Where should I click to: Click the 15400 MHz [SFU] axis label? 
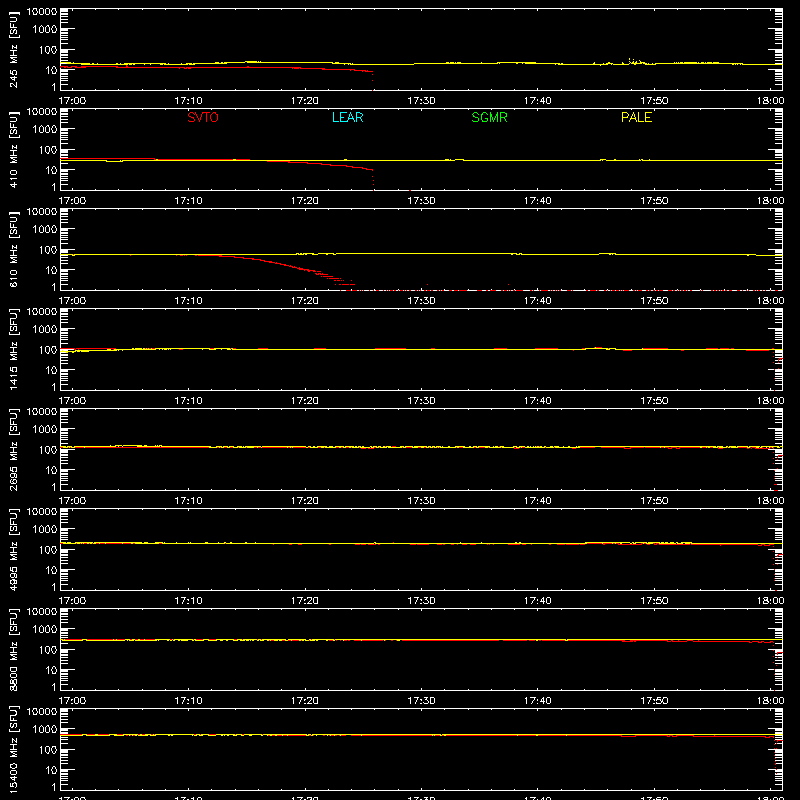[x=13, y=749]
